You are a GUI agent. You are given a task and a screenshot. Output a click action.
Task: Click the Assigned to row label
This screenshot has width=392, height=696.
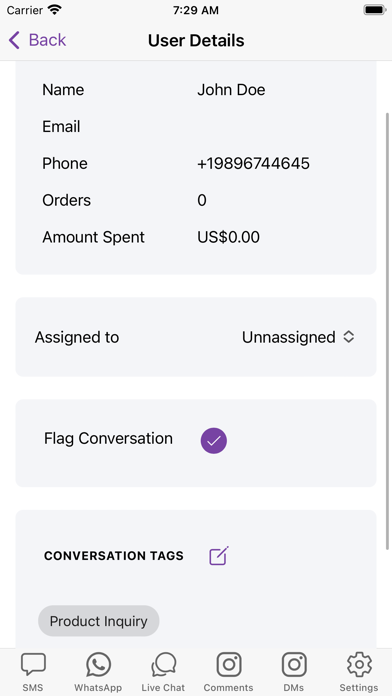[x=77, y=337]
